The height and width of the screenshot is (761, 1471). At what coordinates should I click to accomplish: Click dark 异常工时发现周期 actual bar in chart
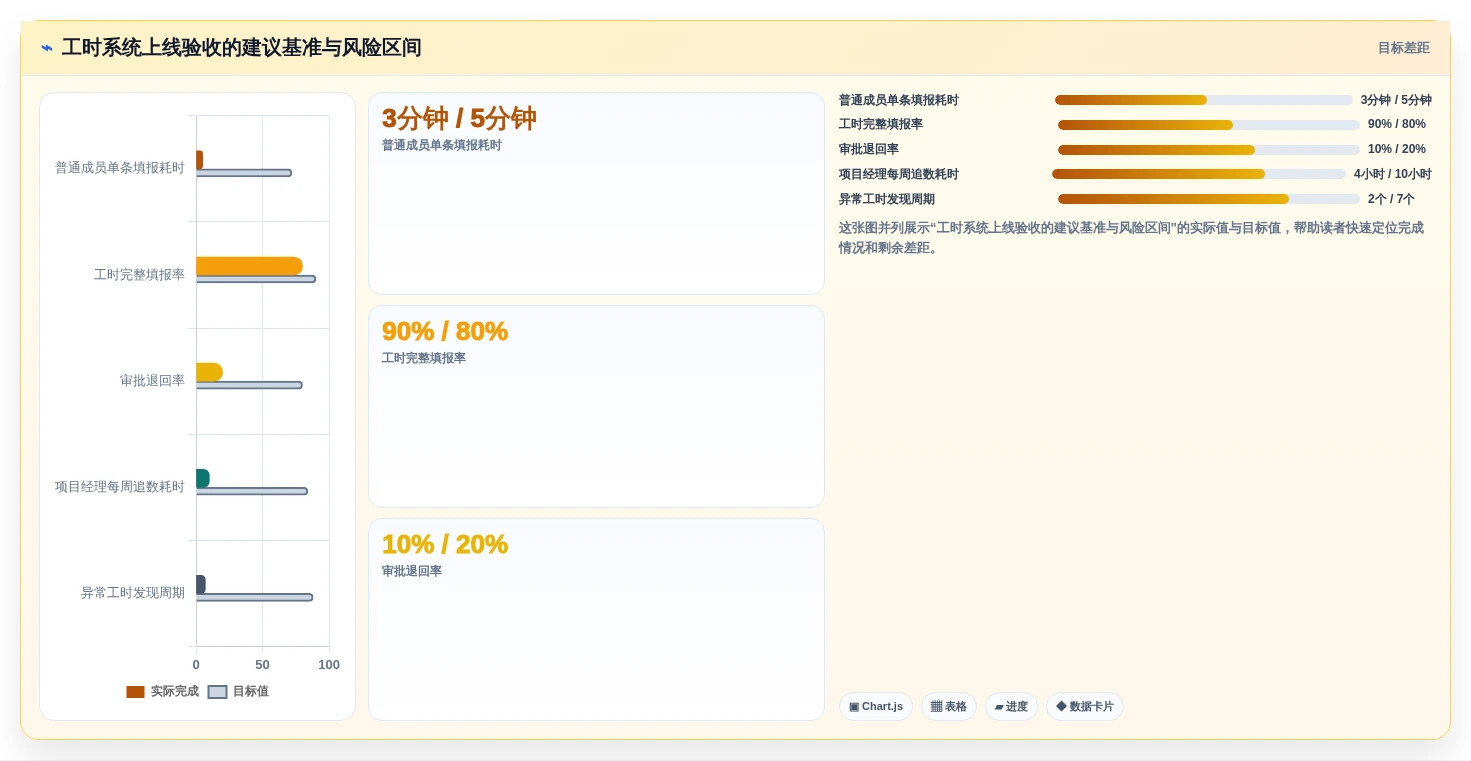[x=200, y=584]
